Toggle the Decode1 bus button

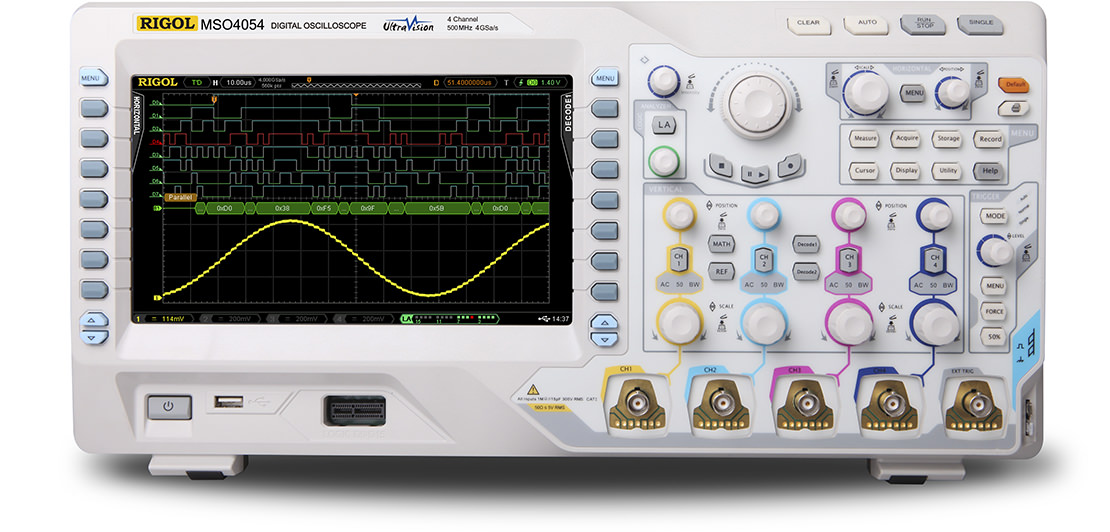point(806,244)
